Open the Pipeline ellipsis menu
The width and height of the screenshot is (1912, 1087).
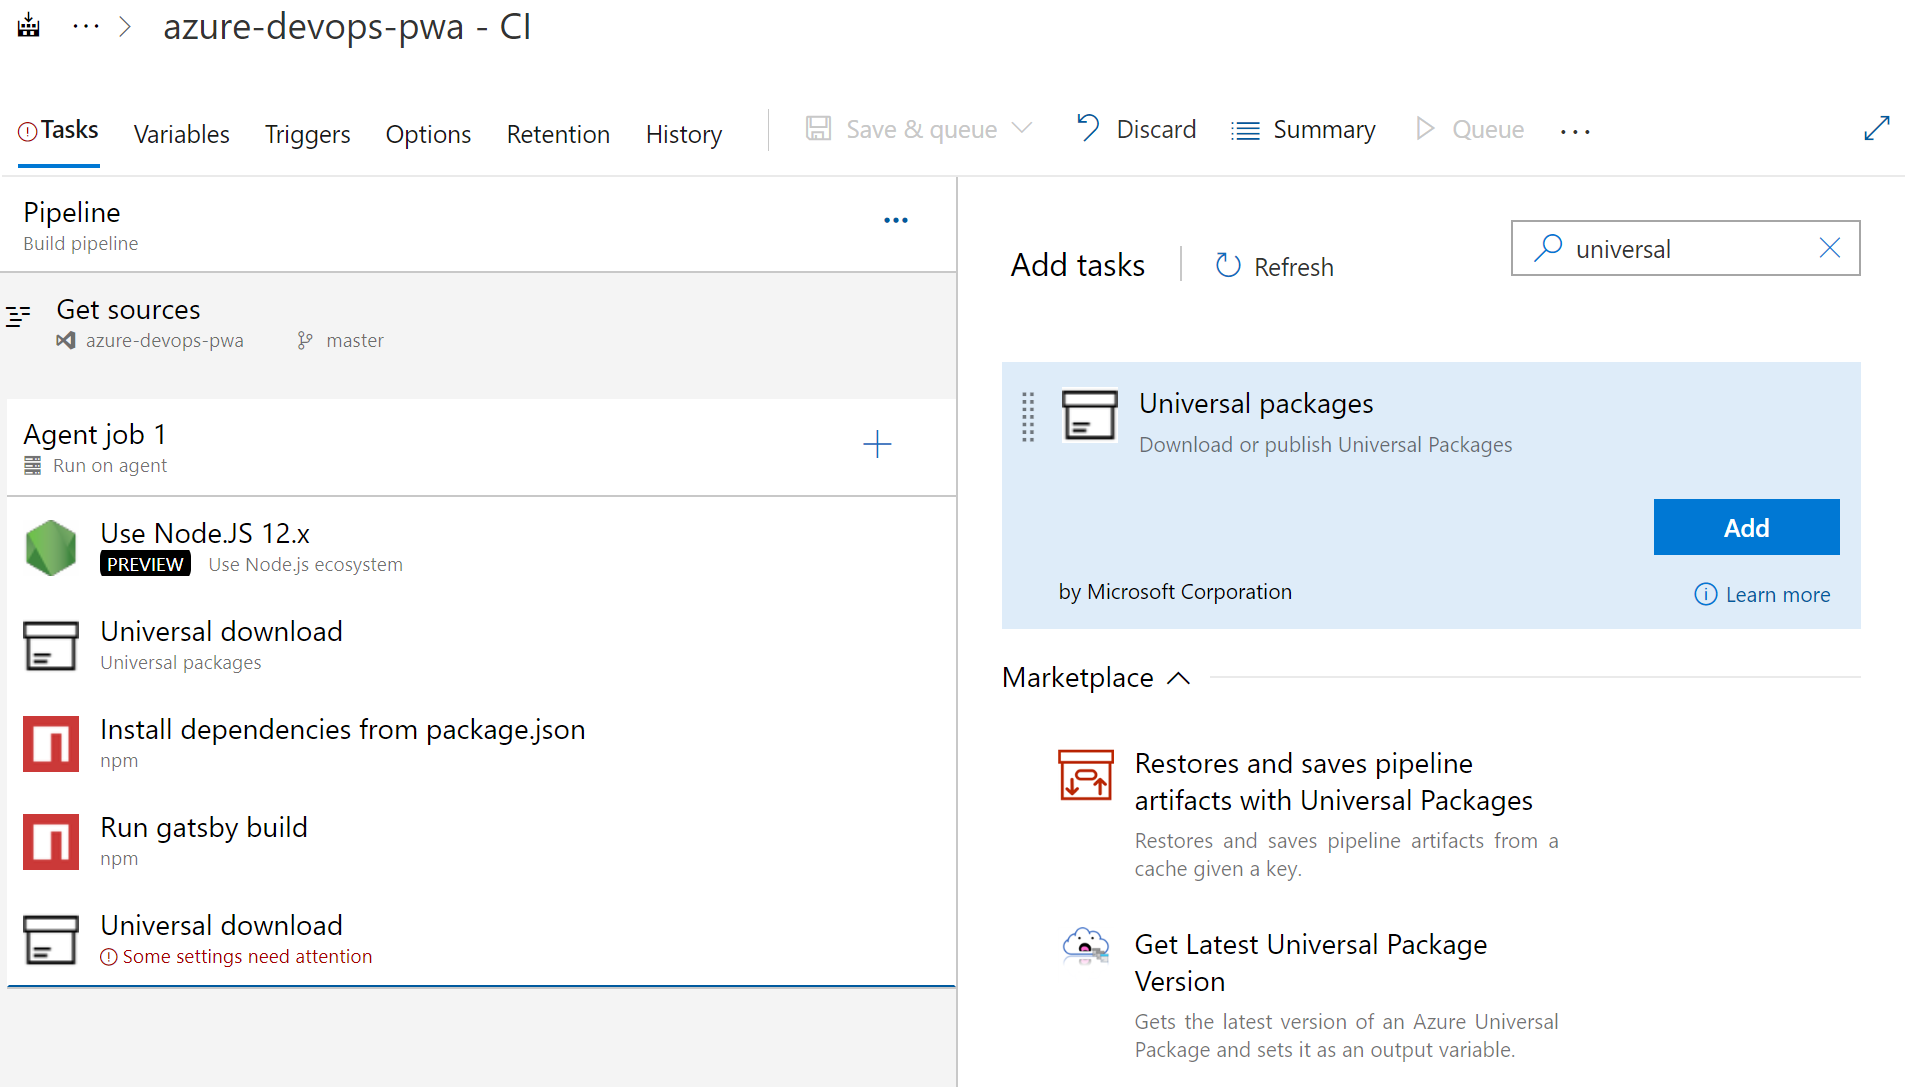coord(895,220)
